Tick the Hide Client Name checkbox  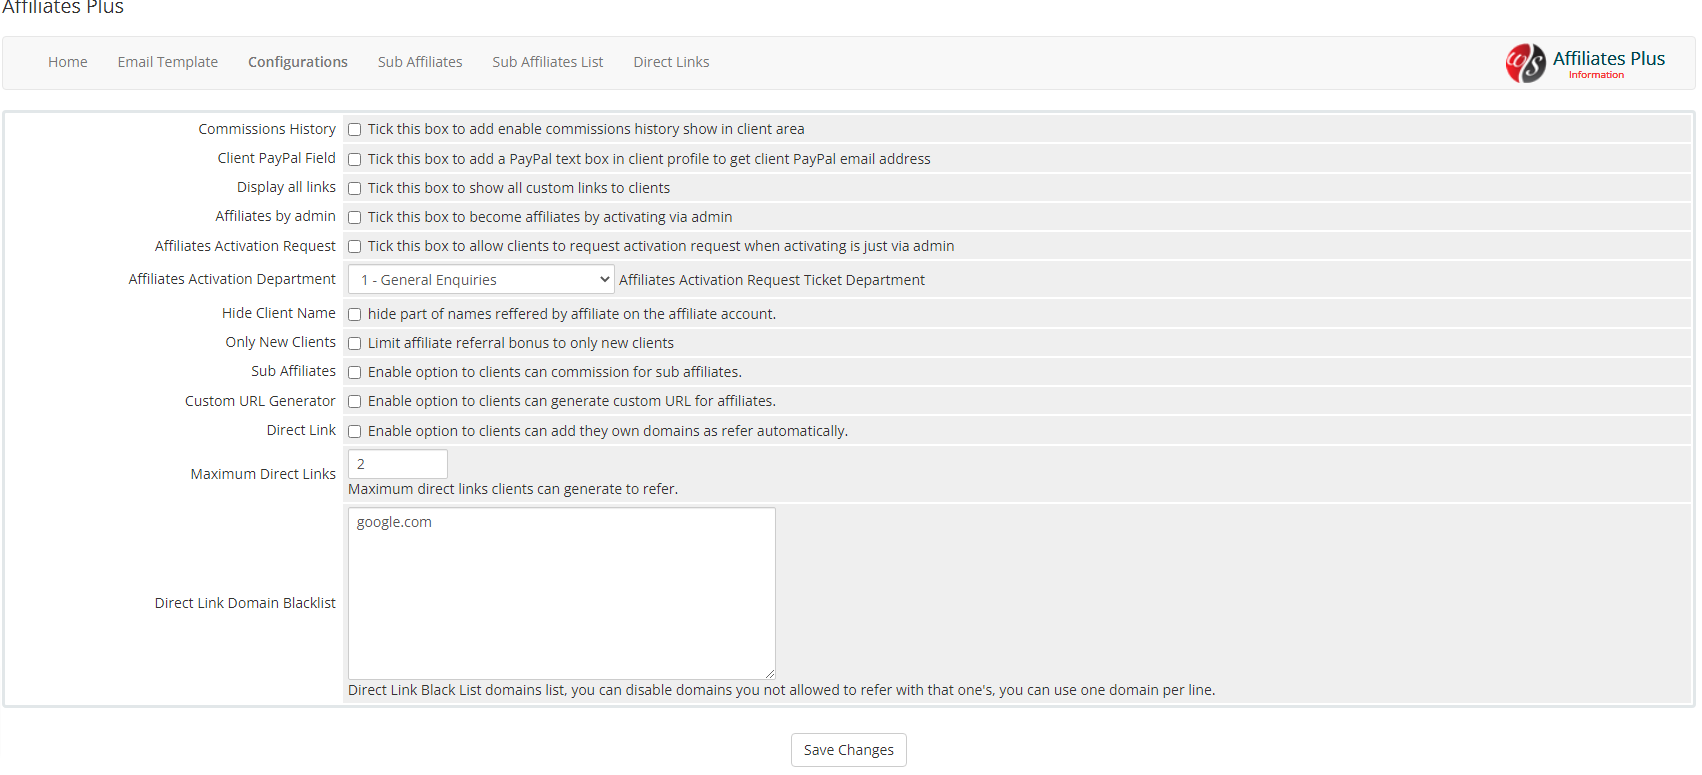(354, 314)
